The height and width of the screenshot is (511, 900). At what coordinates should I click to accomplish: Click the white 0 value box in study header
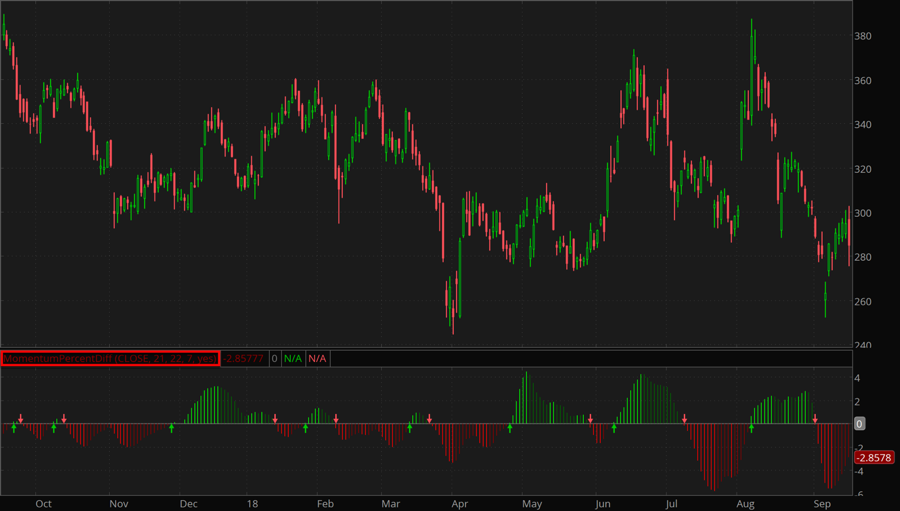274,358
